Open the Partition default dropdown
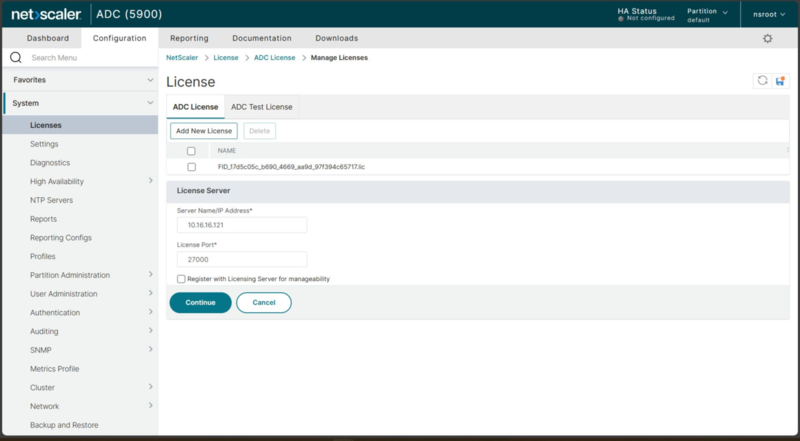 (x=707, y=15)
